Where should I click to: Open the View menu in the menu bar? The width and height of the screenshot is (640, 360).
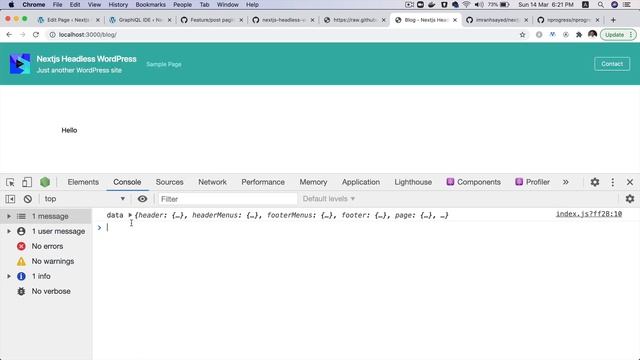coord(94,5)
